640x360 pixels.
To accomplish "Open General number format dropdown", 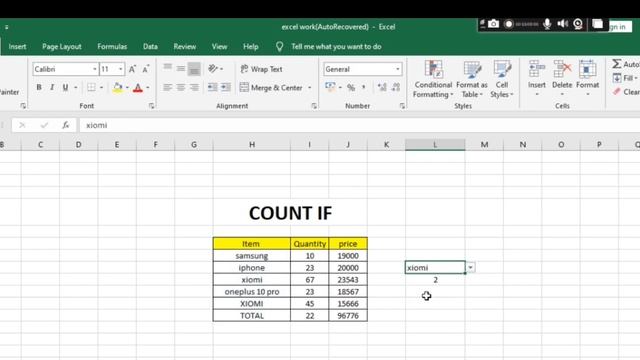I will pos(398,69).
